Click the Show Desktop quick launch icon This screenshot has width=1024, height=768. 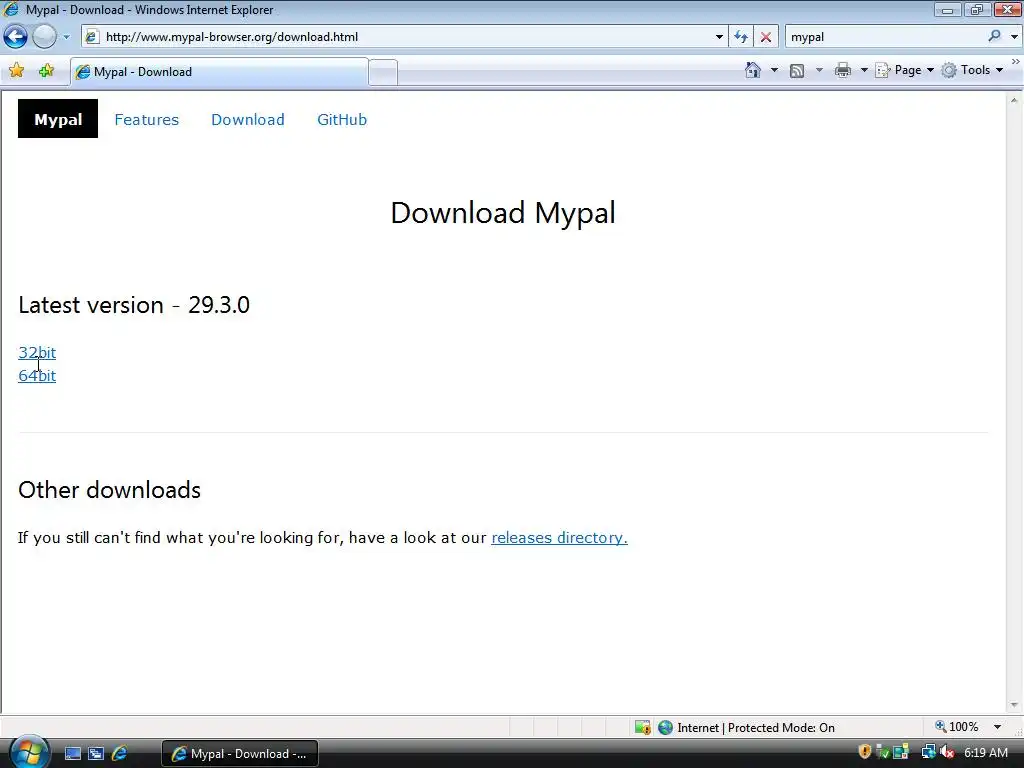coord(72,754)
